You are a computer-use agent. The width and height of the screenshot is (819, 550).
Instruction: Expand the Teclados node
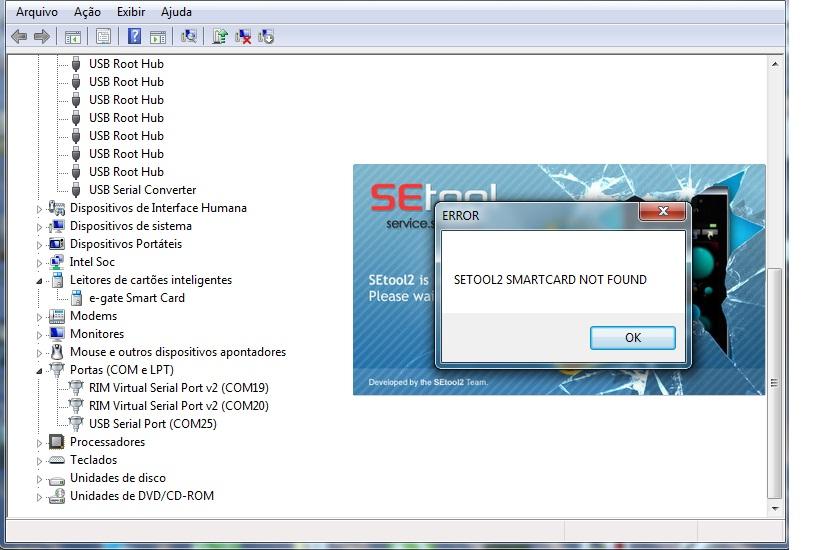click(x=39, y=461)
